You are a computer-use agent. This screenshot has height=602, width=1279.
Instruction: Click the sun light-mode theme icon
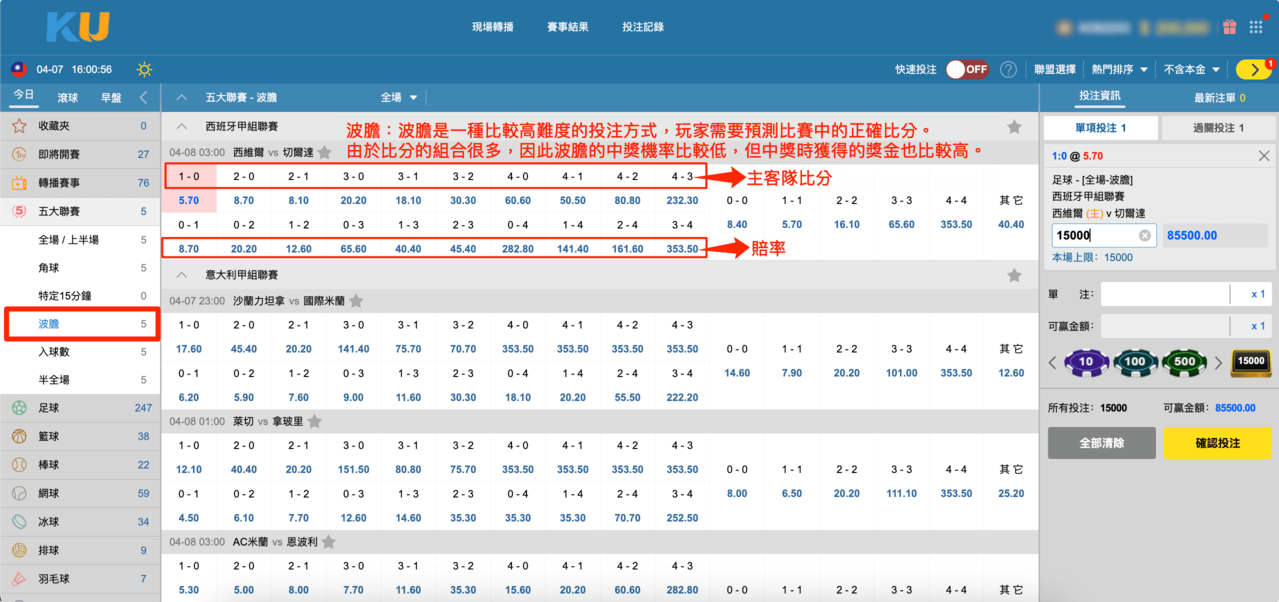point(145,70)
